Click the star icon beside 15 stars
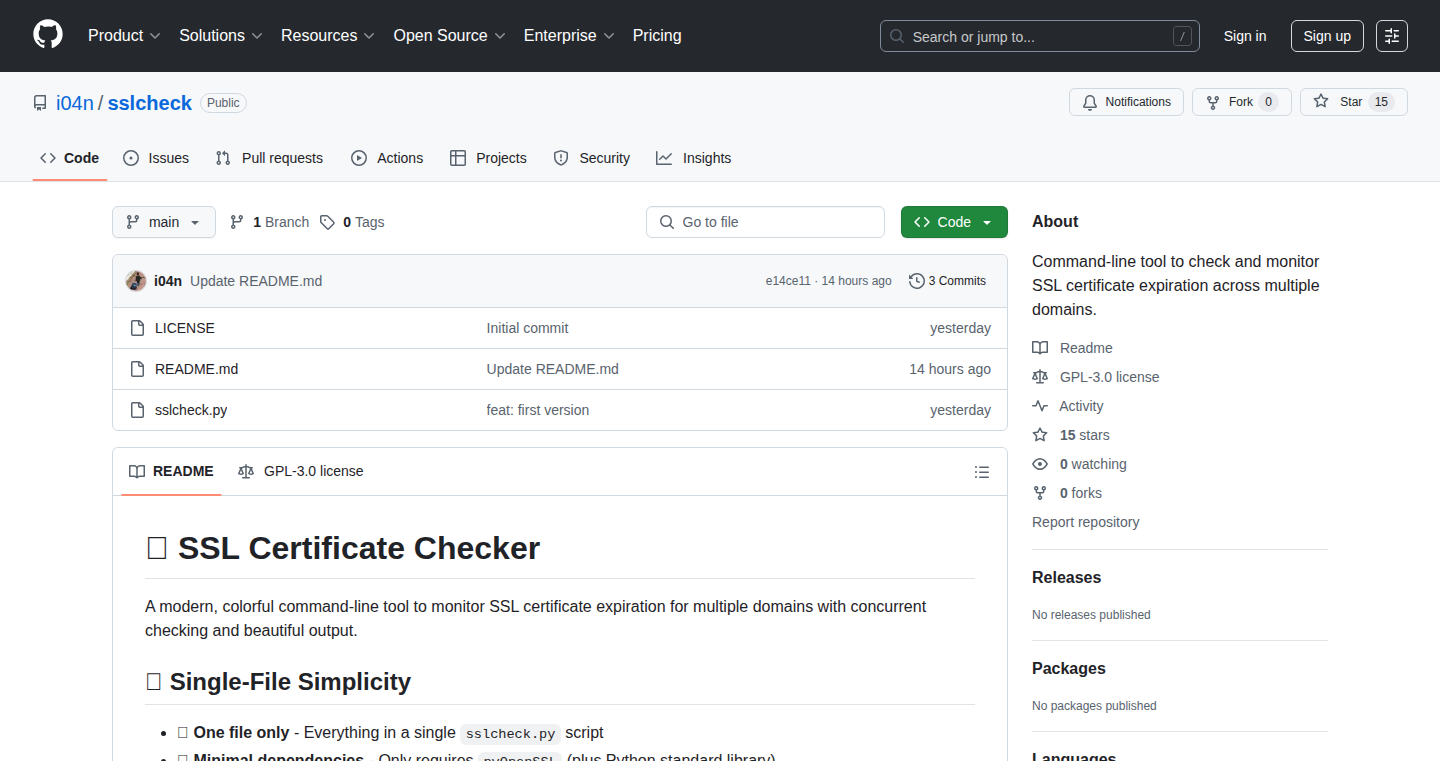 click(x=1040, y=435)
